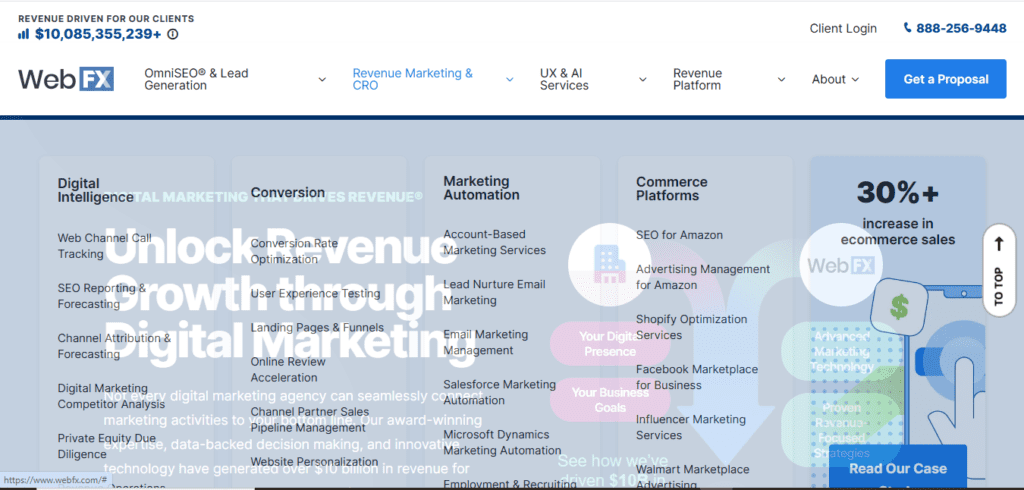1024x490 pixels.
Task: Open User Experience Testing
Action: [315, 293]
